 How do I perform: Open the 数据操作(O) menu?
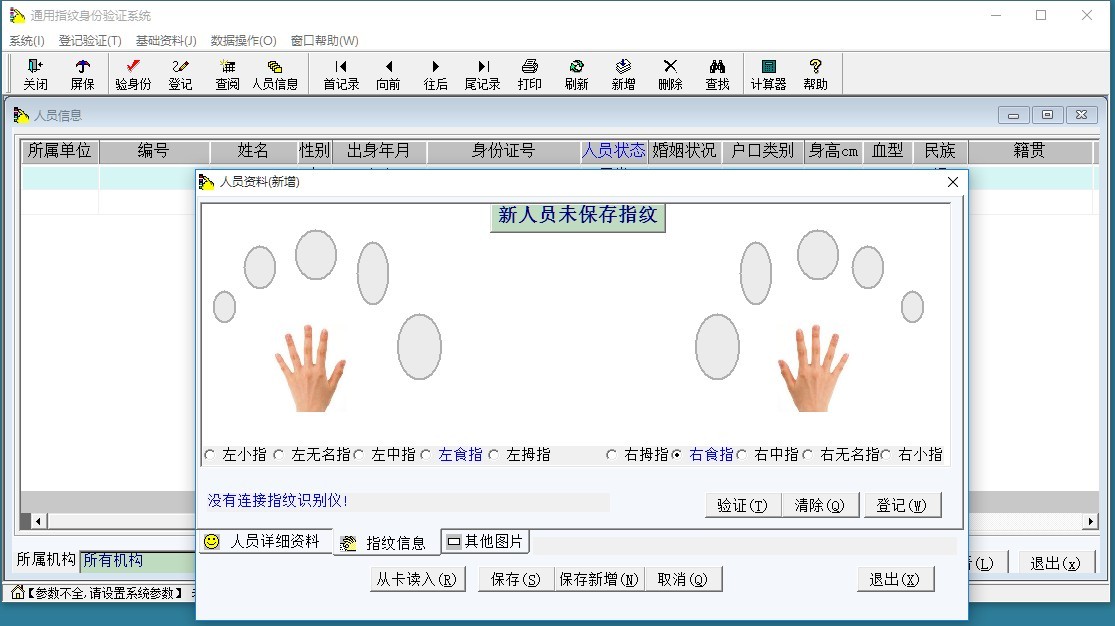pos(243,41)
